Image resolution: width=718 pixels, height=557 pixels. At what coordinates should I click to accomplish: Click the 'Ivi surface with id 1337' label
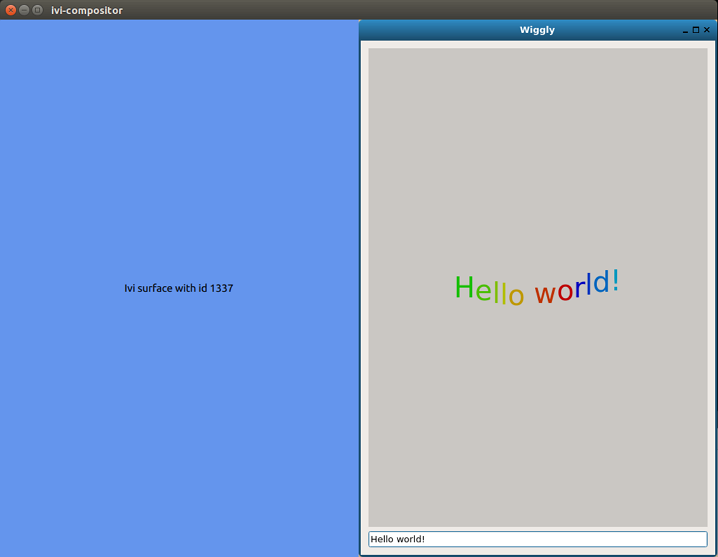pos(179,288)
